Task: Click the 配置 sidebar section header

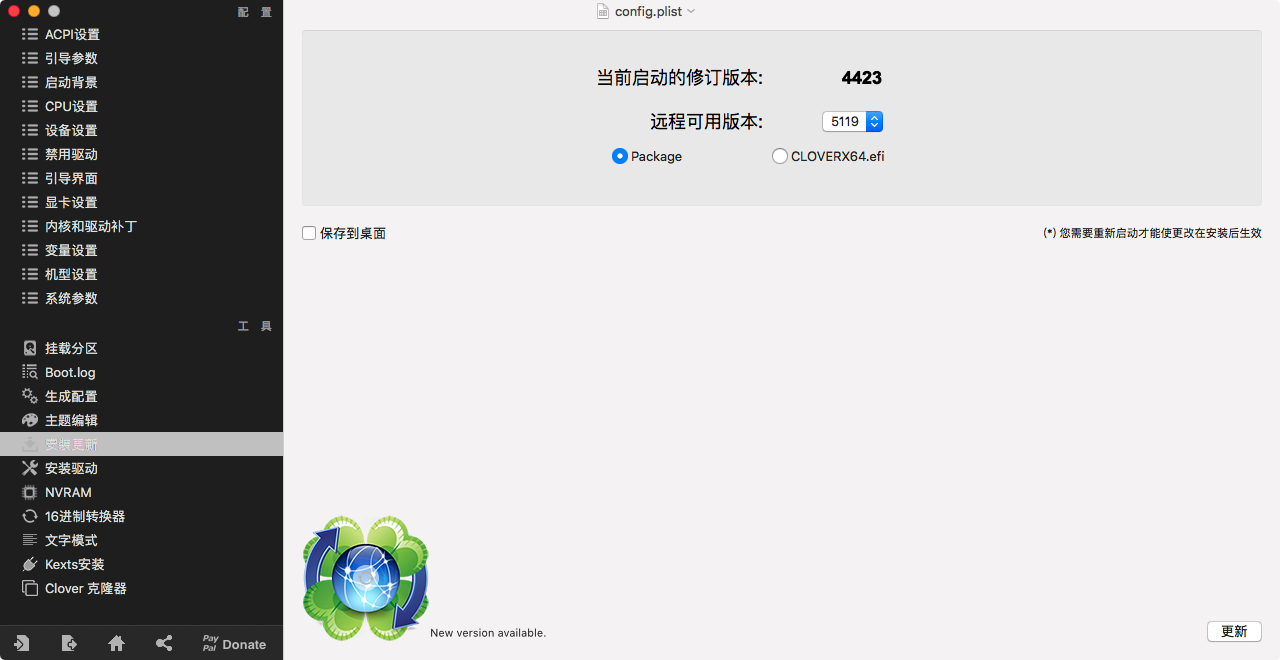Action: [254, 12]
